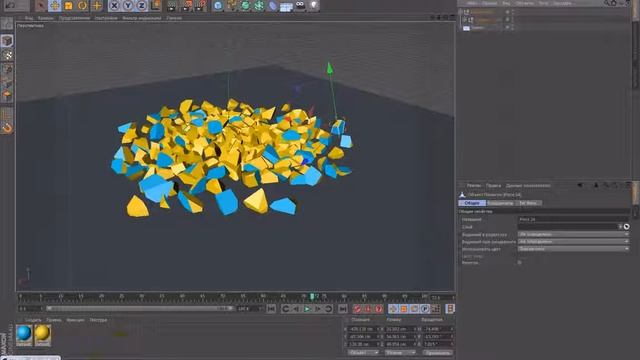Switch to Model mode cube icon
Viewport: 640px width, 360px height.
[7, 41]
